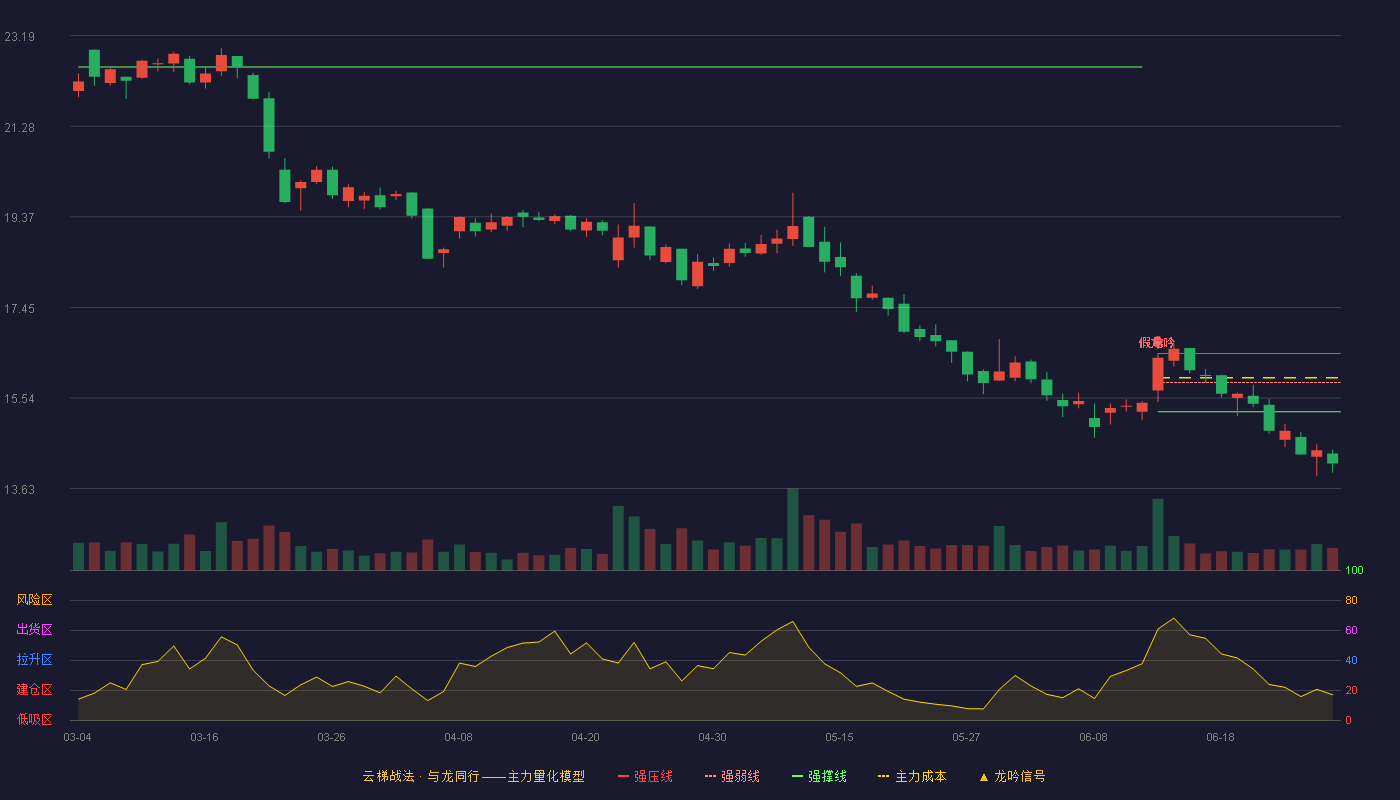This screenshot has width=1400, height=800.
Task: Click the 强压线 red line legend marker
Action: click(623, 776)
